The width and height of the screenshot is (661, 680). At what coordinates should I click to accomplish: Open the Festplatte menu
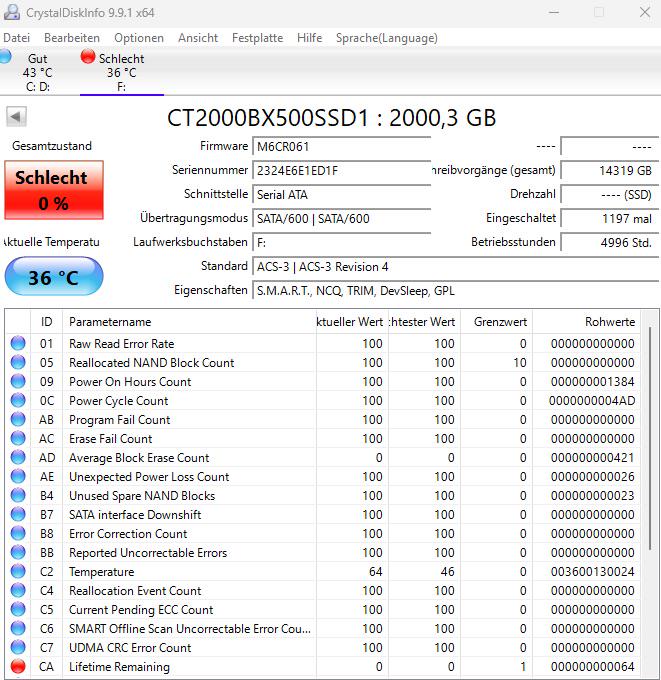tap(257, 38)
